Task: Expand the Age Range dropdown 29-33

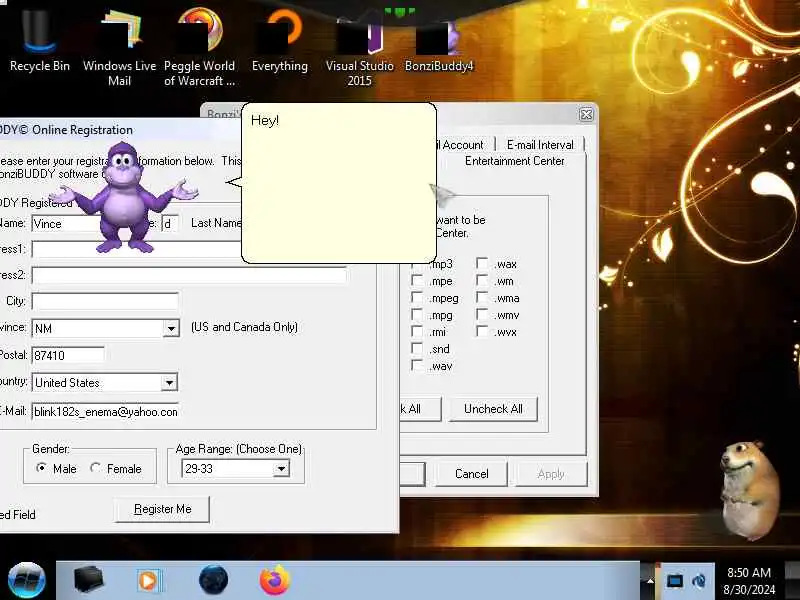Action: click(281, 469)
